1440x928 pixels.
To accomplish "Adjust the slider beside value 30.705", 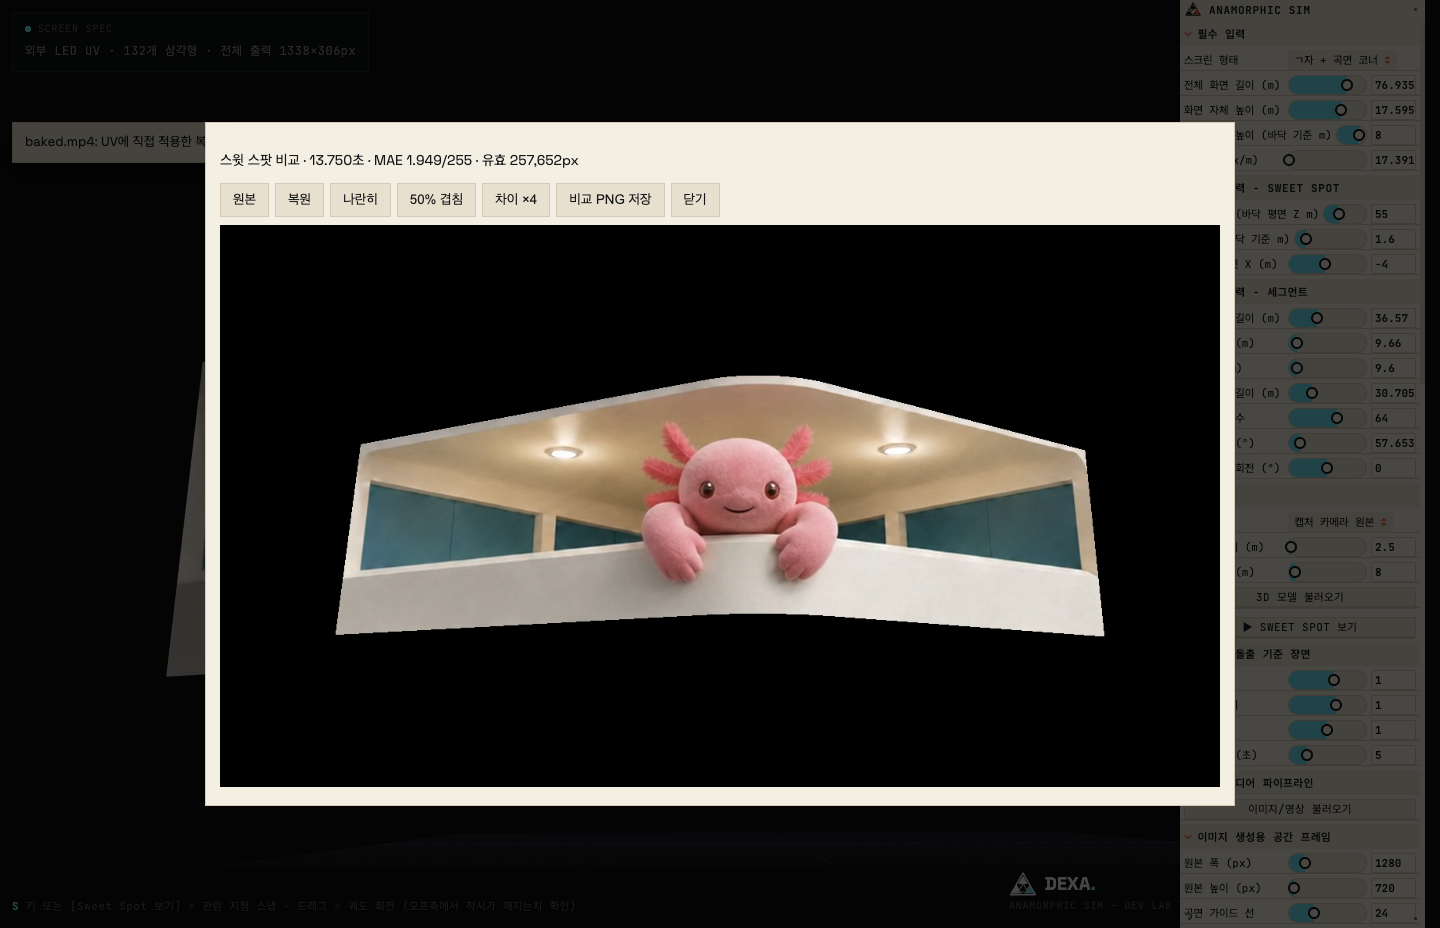I will click(x=1328, y=393).
